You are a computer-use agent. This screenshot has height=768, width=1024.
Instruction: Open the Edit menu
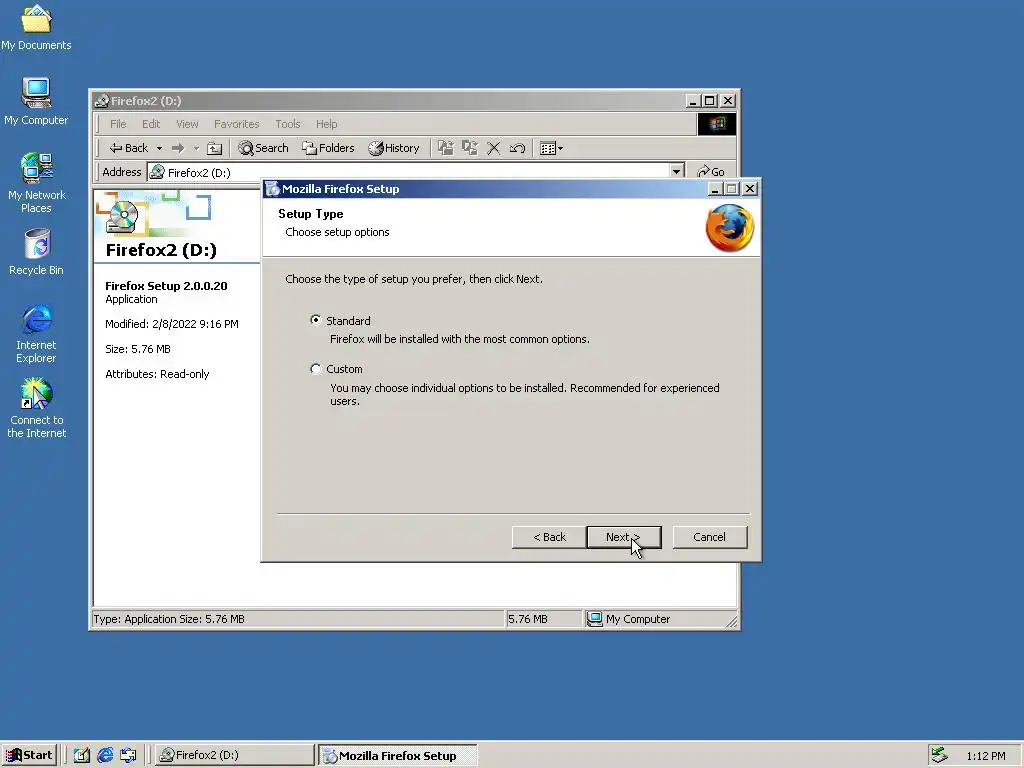[151, 124]
